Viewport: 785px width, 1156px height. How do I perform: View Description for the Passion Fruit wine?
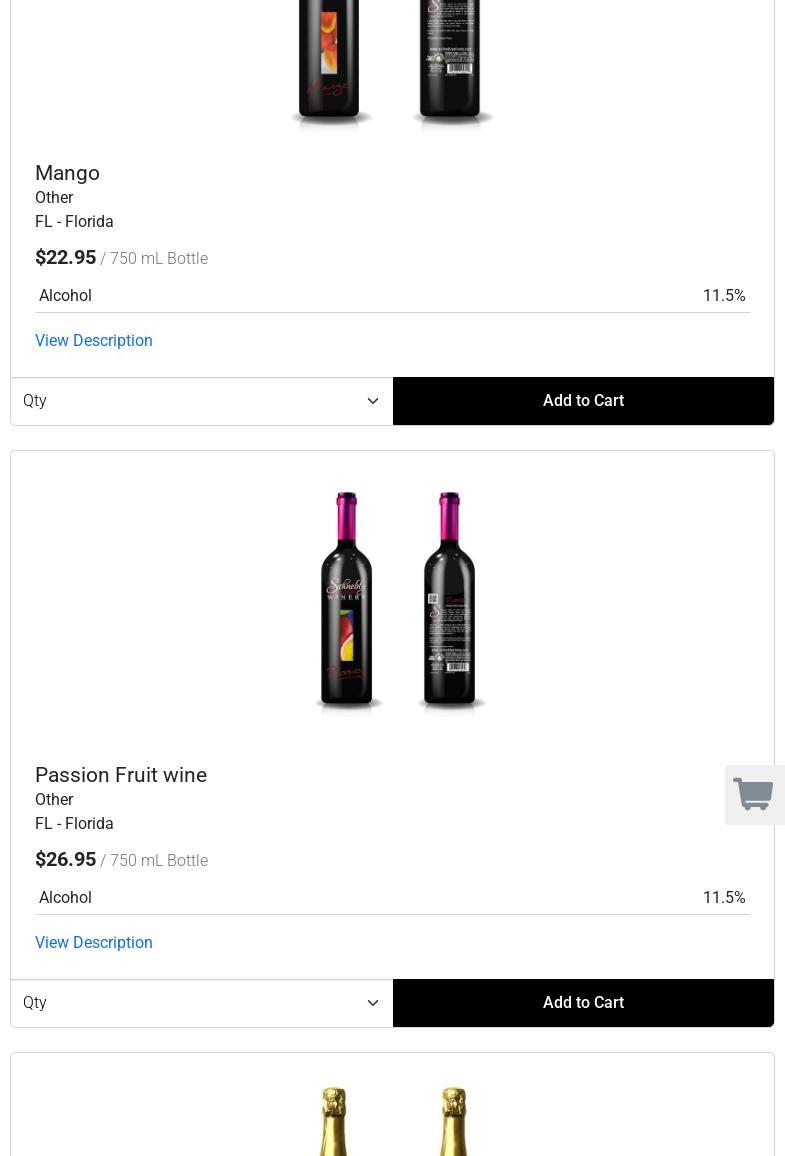pyautogui.click(x=94, y=943)
